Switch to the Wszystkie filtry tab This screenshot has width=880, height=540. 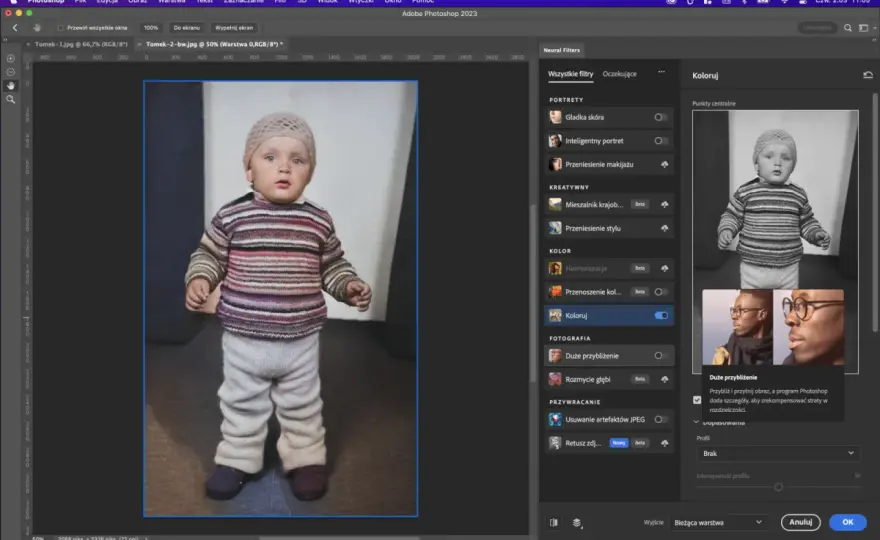[x=570, y=74]
